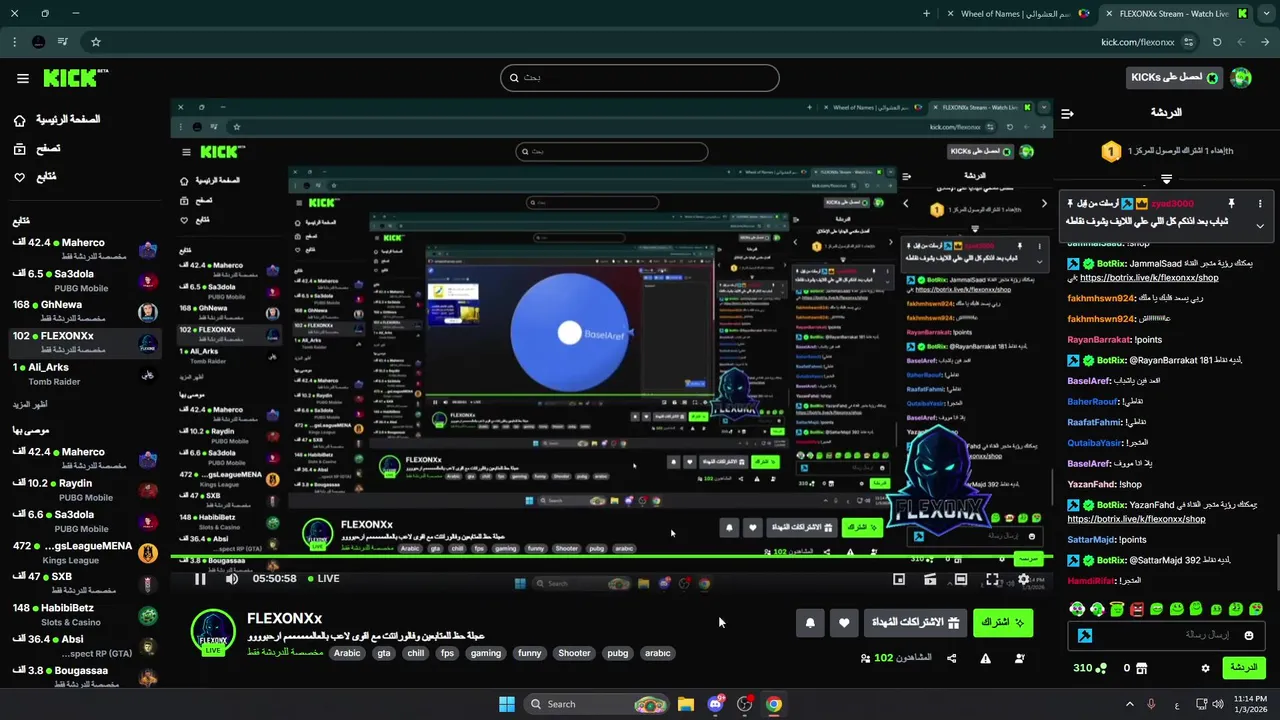Click the 310 channel points indicator
This screenshot has height=720, width=1280.
(x=1090, y=668)
